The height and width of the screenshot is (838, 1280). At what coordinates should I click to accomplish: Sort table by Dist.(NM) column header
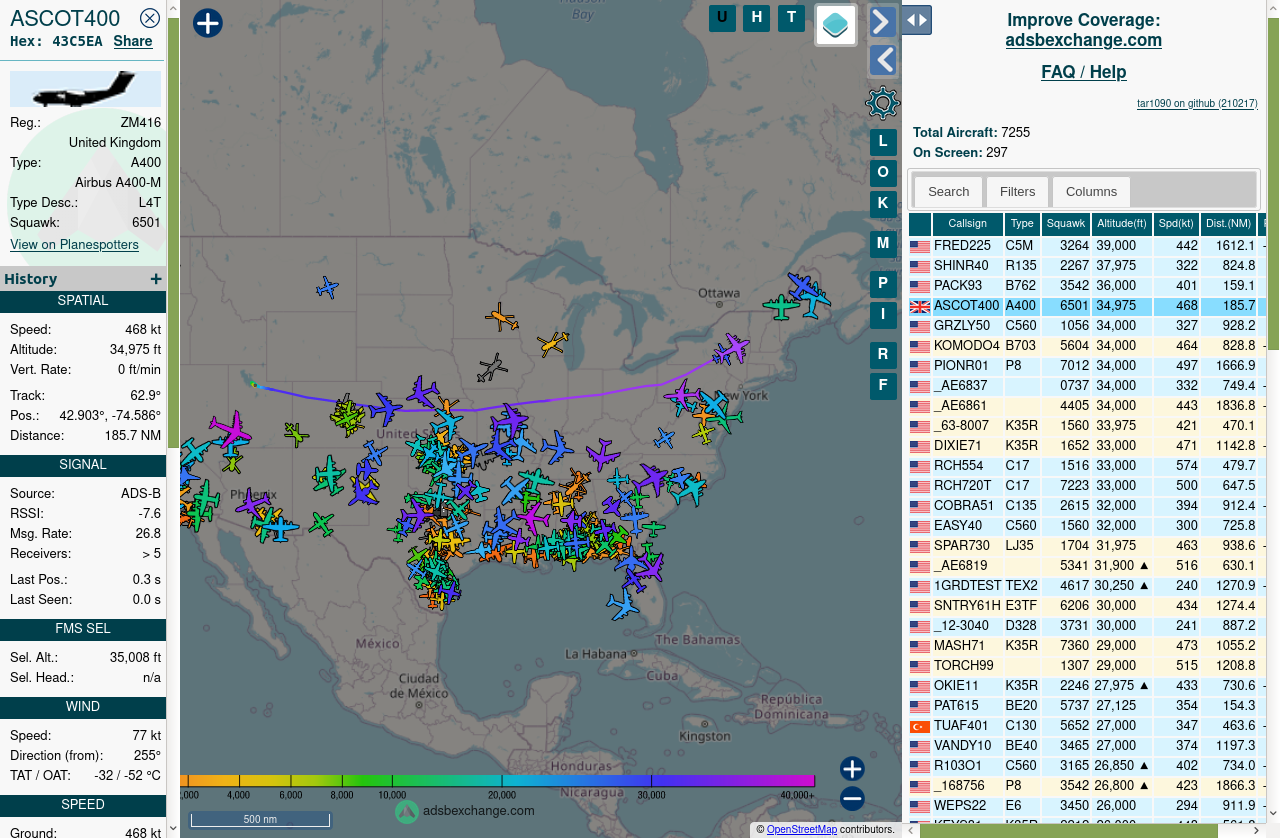[1228, 223]
